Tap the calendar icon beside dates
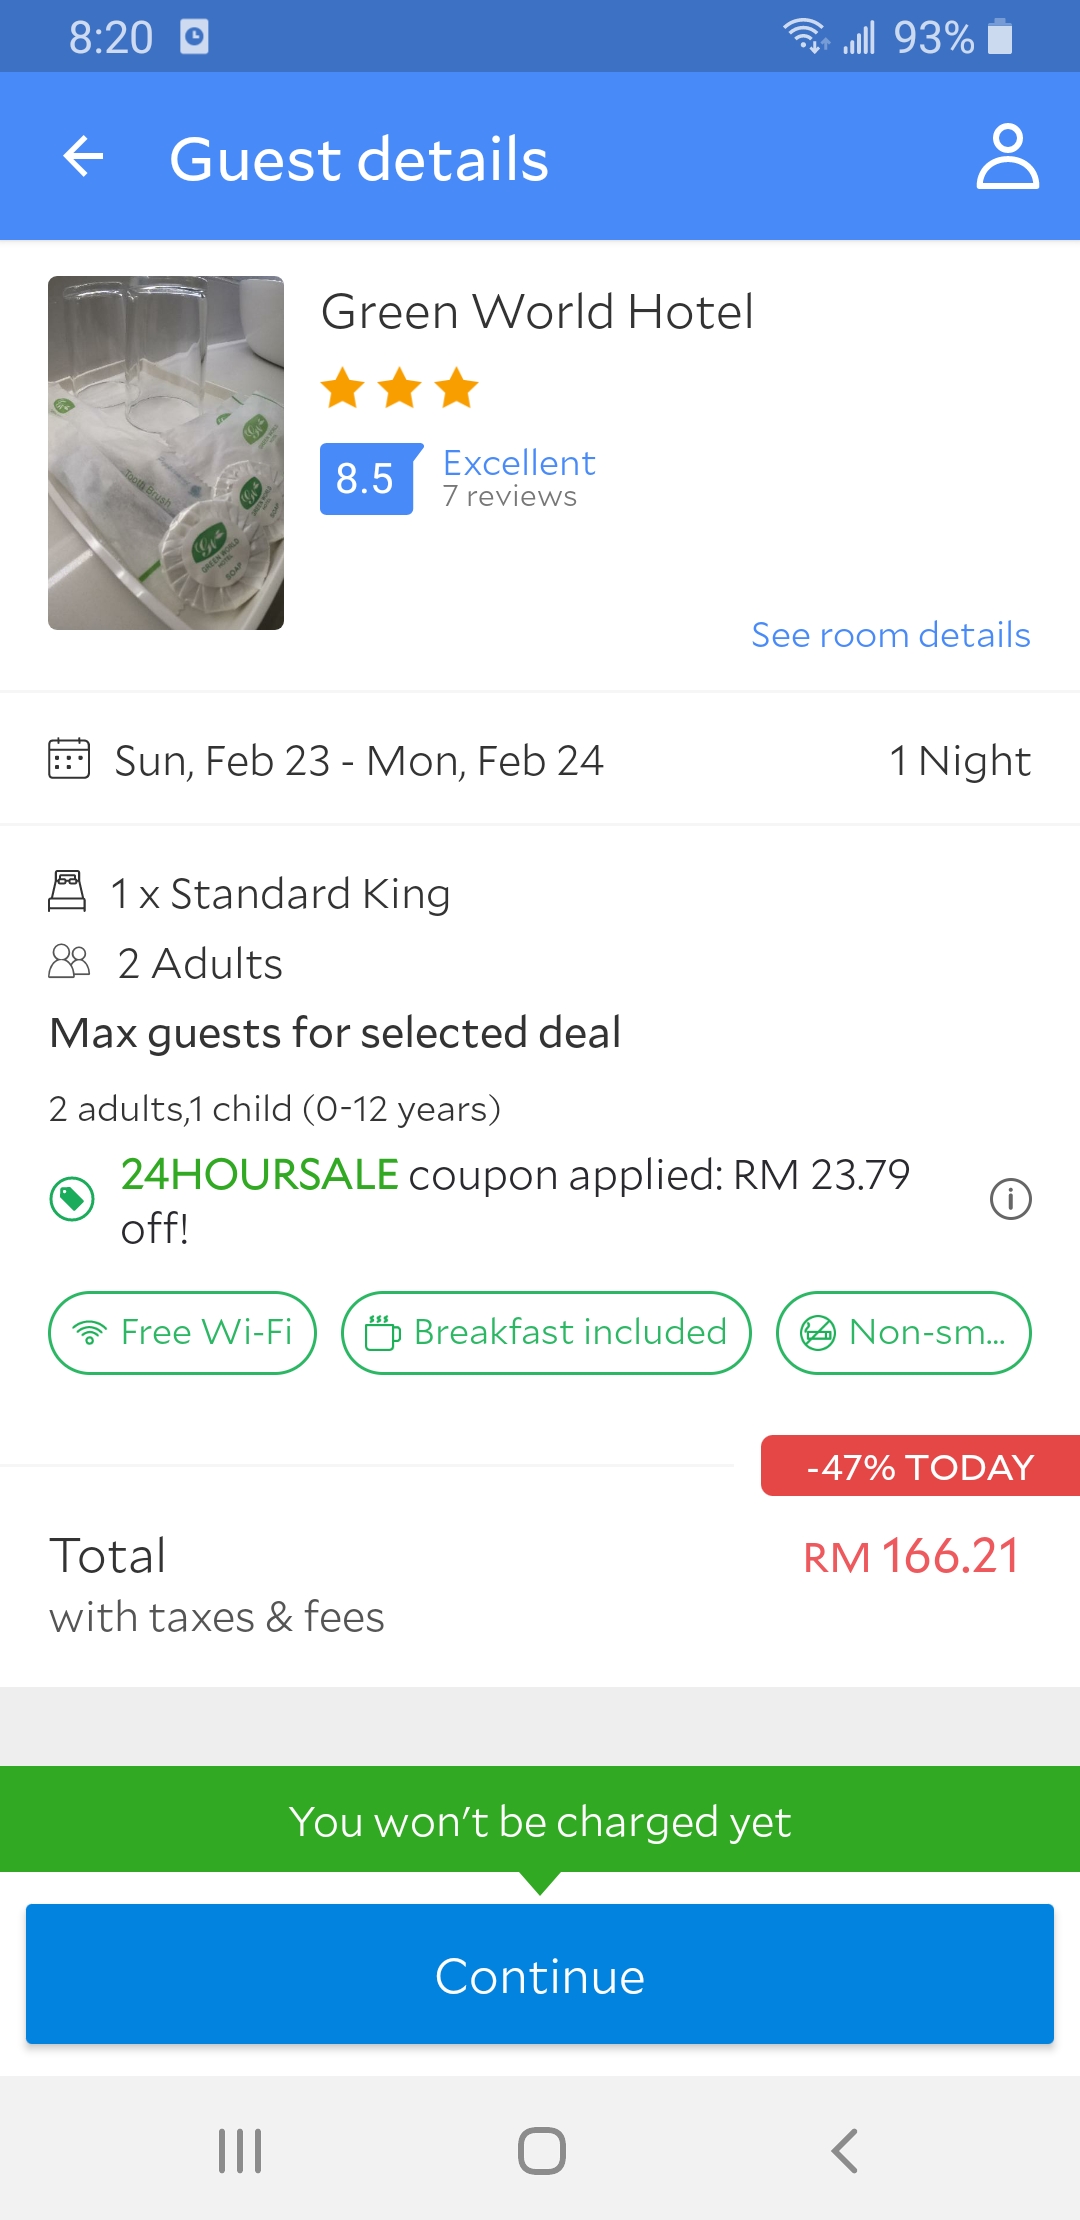This screenshot has height=2220, width=1080. click(x=69, y=759)
